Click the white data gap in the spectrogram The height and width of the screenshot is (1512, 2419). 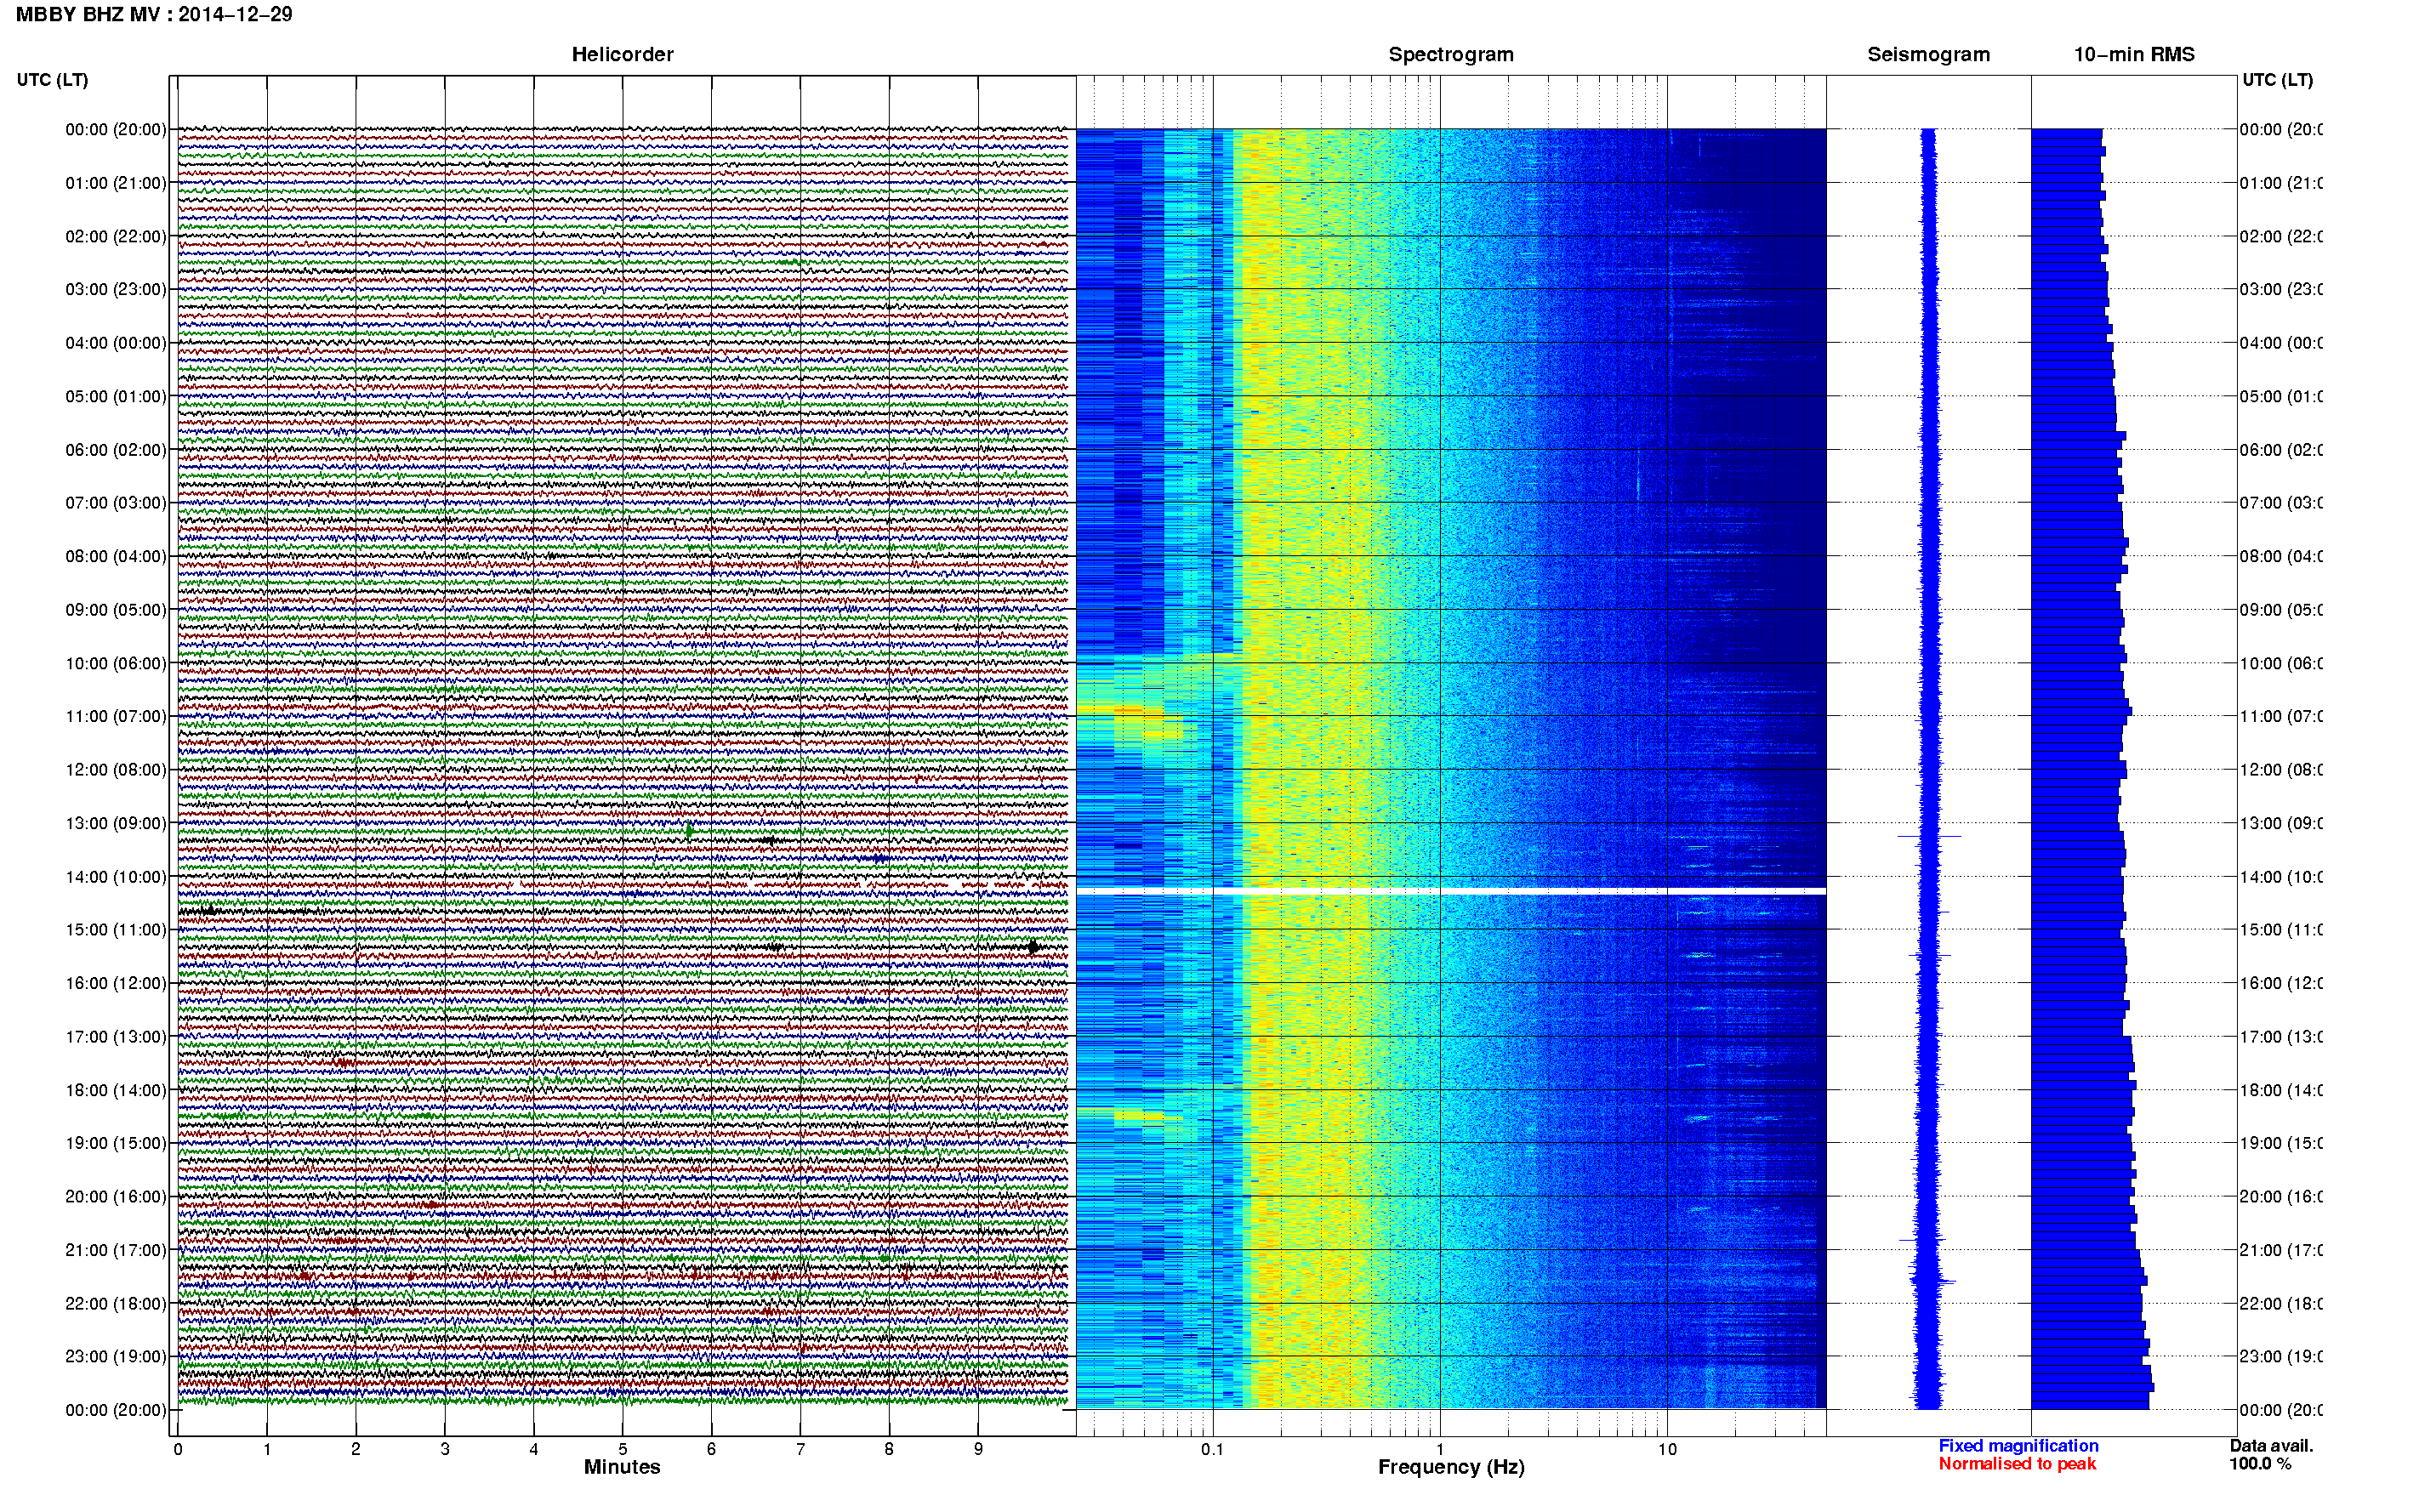[1451, 890]
